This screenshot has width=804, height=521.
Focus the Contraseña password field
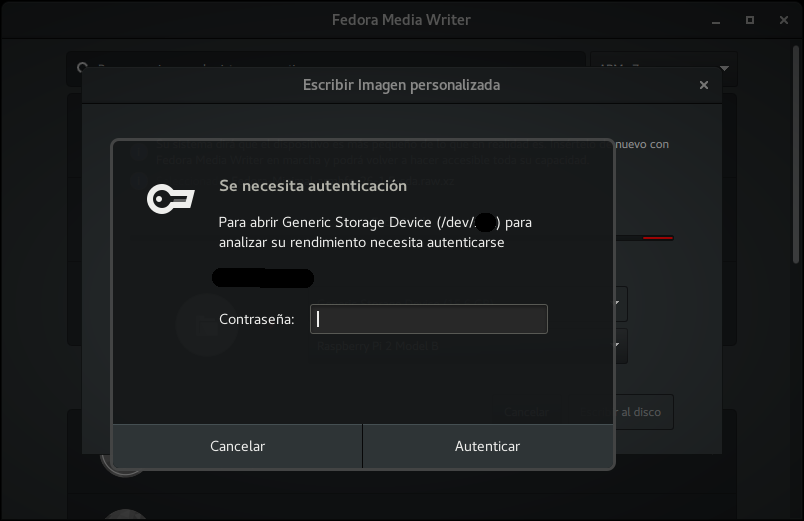click(x=429, y=319)
